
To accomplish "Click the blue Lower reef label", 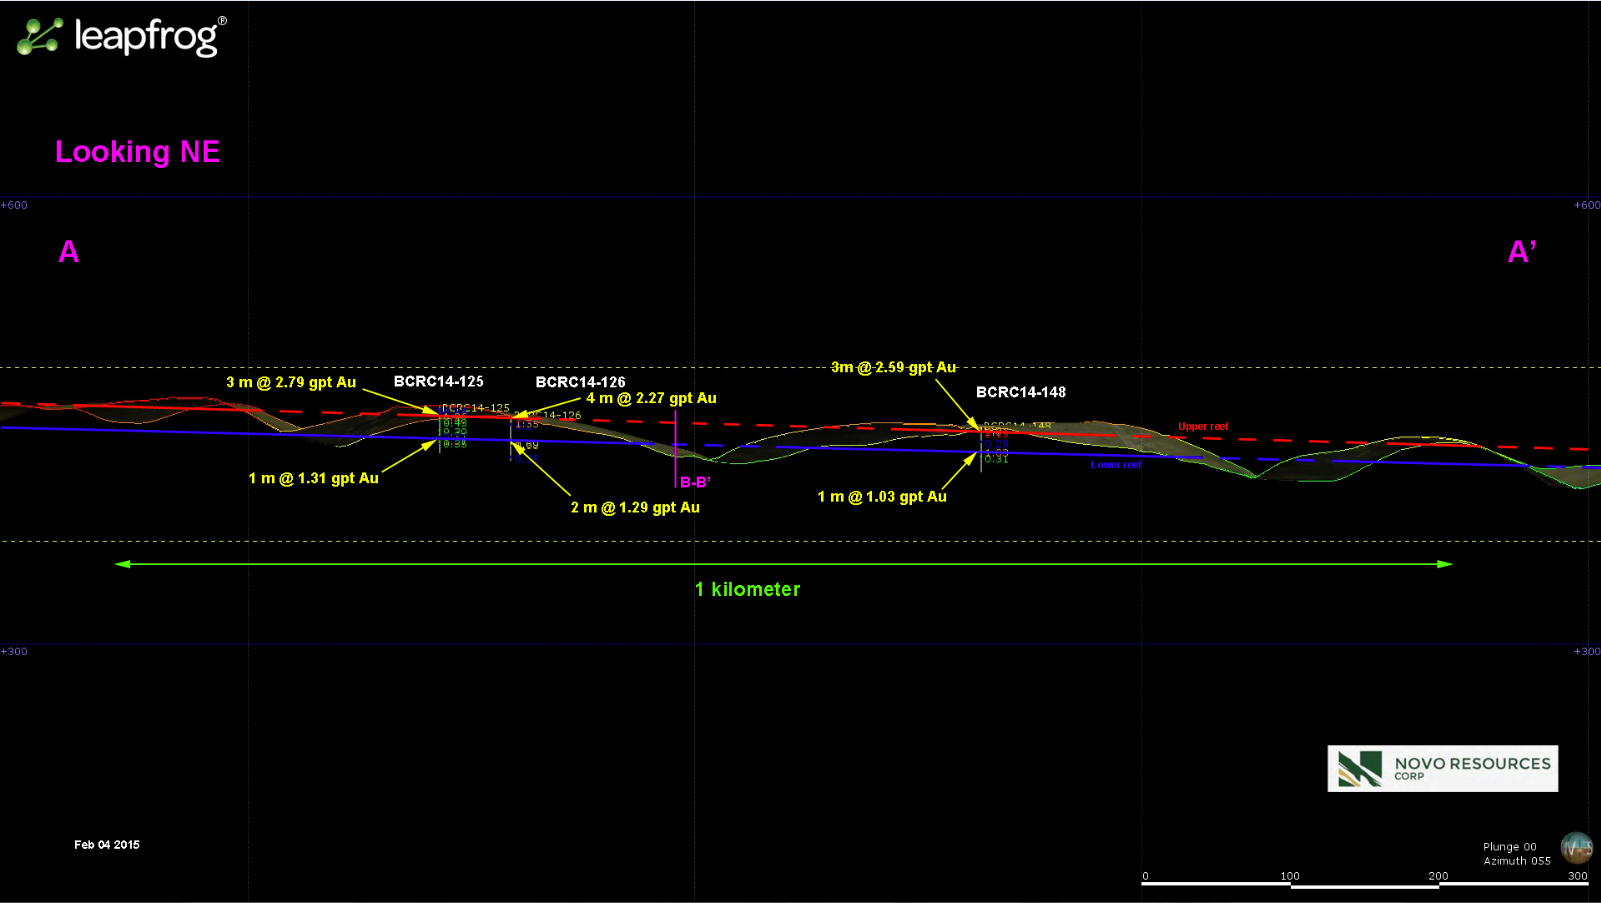I will pyautogui.click(x=1116, y=465).
